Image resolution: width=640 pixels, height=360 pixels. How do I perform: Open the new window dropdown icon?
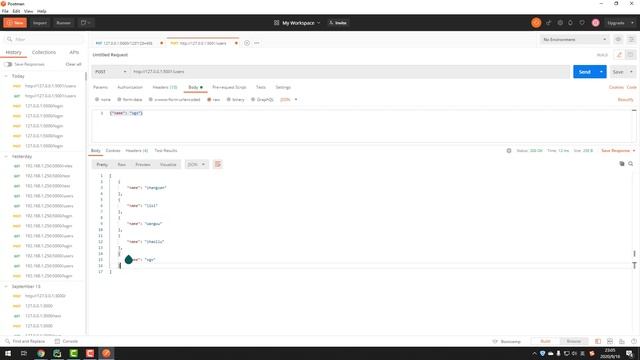85,23
